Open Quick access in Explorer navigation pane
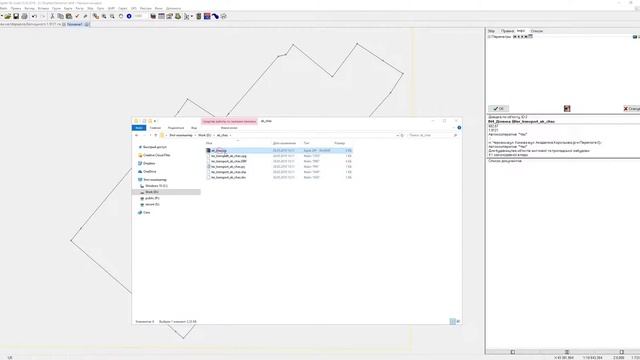 (x=154, y=147)
